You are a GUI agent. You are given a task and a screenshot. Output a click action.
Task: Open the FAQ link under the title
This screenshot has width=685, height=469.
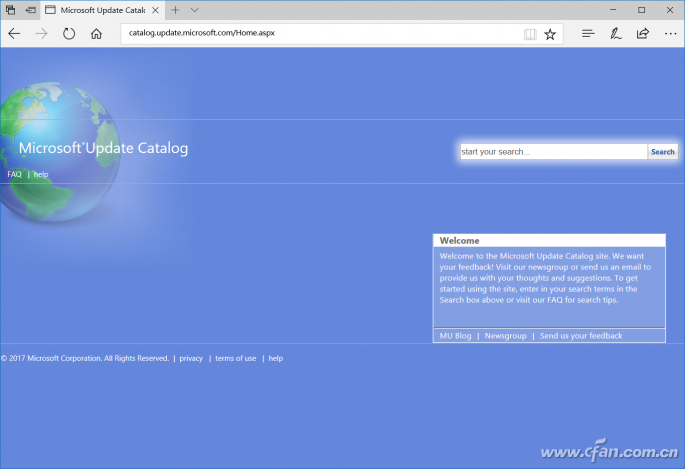click(14, 174)
